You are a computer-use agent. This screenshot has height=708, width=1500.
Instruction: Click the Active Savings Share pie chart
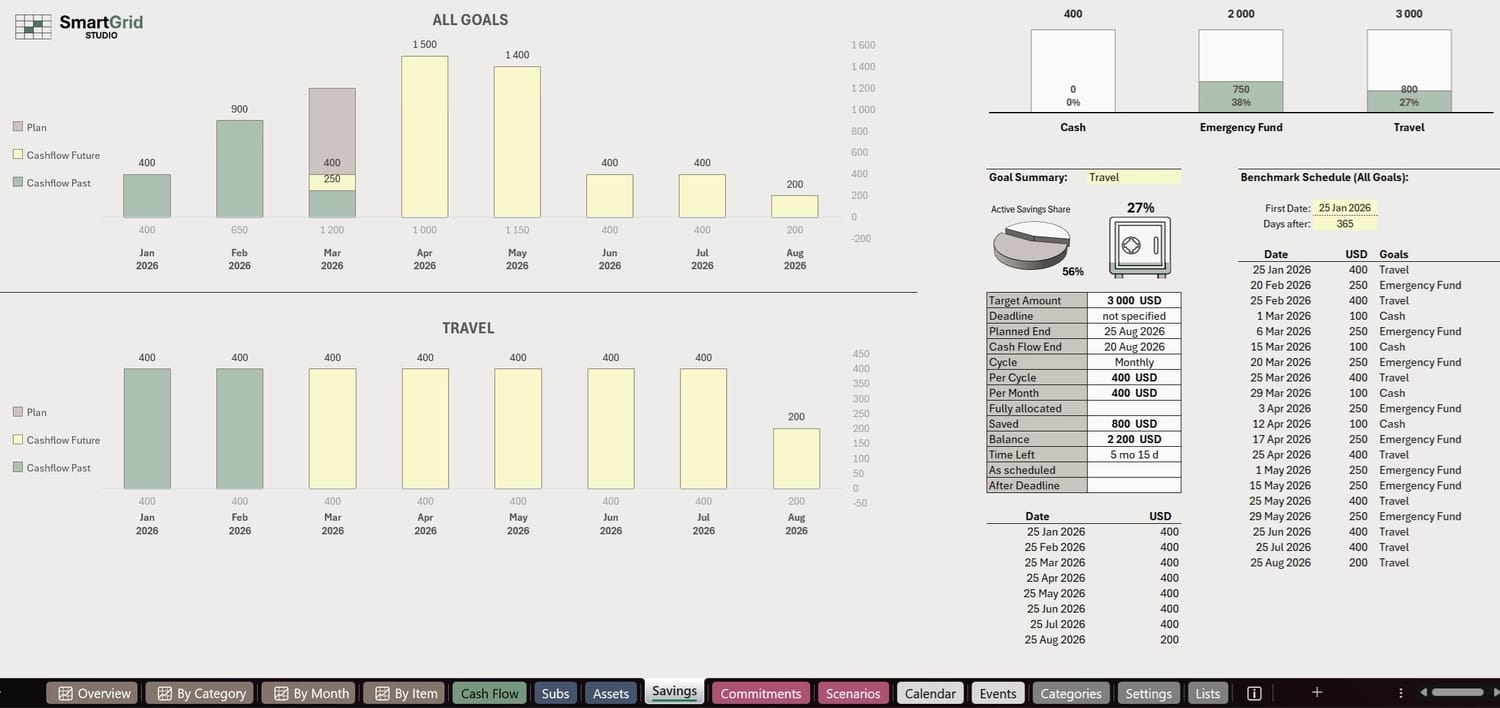pos(1030,243)
